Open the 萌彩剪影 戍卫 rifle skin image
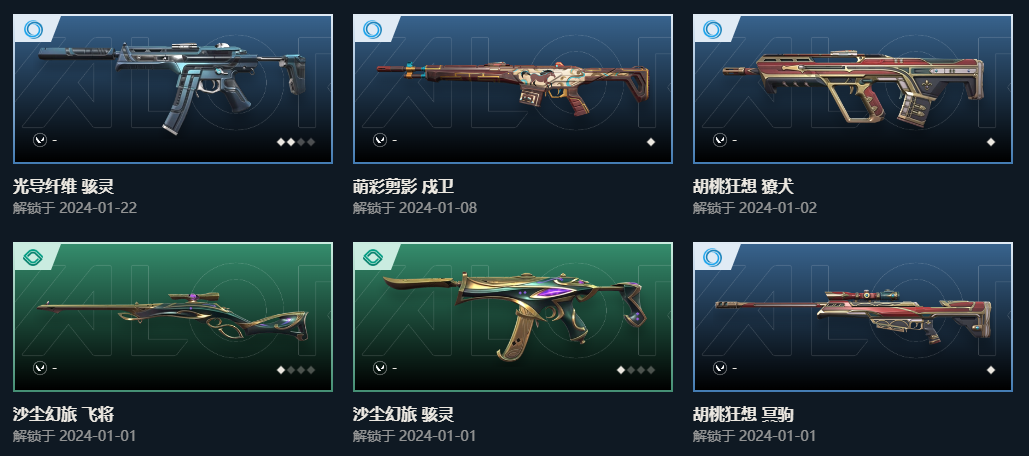This screenshot has height=456, width=1029. tap(513, 89)
